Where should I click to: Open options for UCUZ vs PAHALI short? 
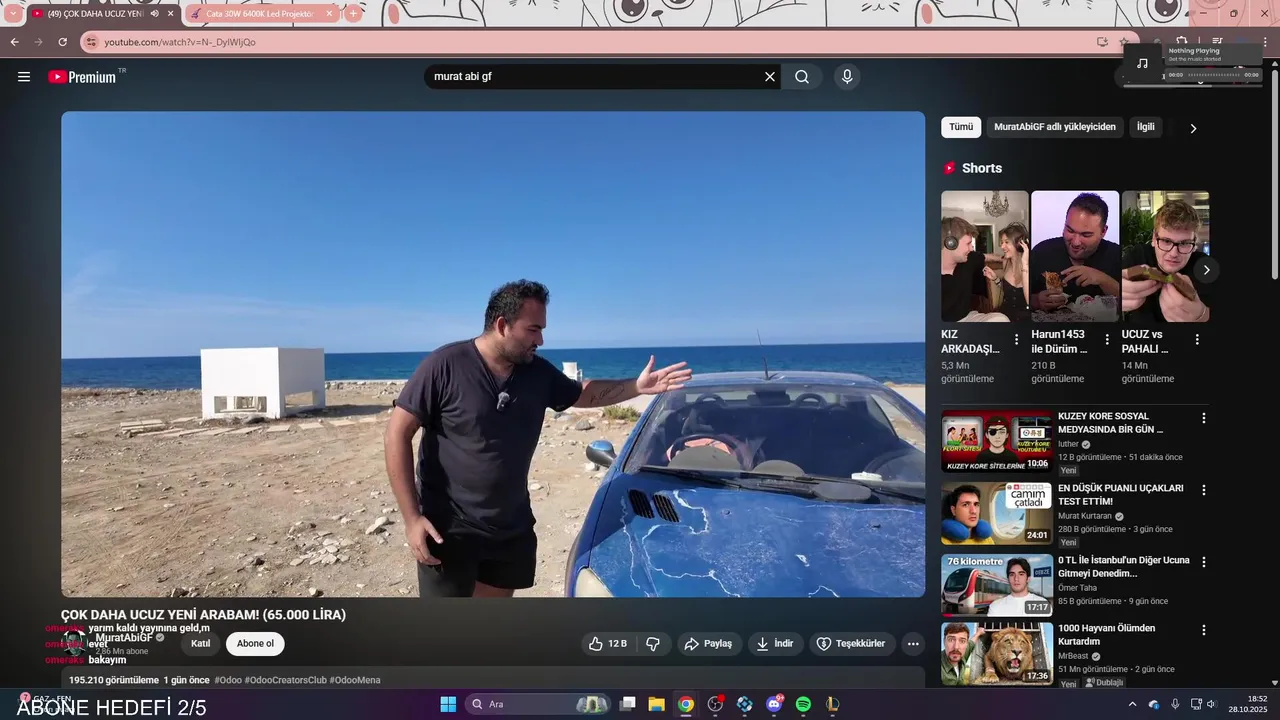[x=1197, y=340]
